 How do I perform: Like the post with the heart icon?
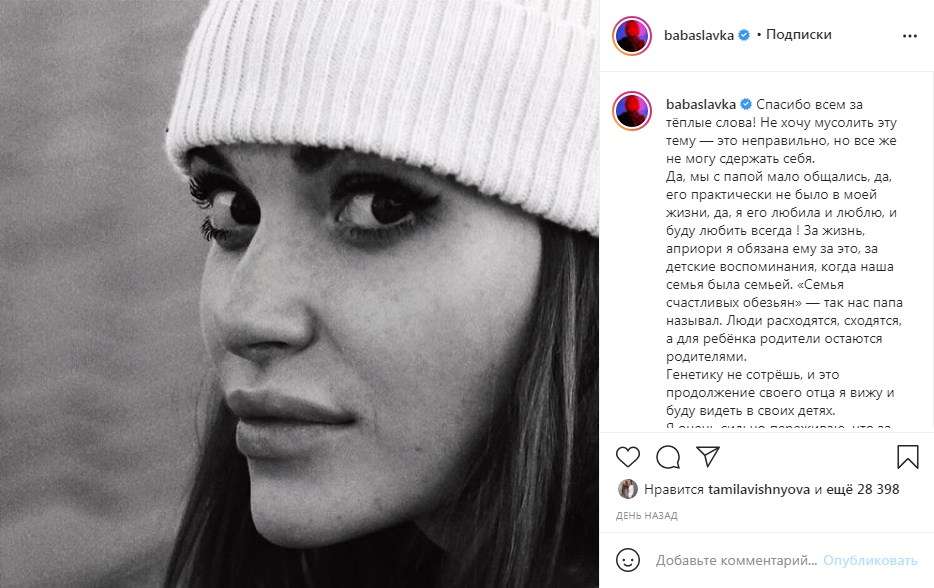[627, 457]
